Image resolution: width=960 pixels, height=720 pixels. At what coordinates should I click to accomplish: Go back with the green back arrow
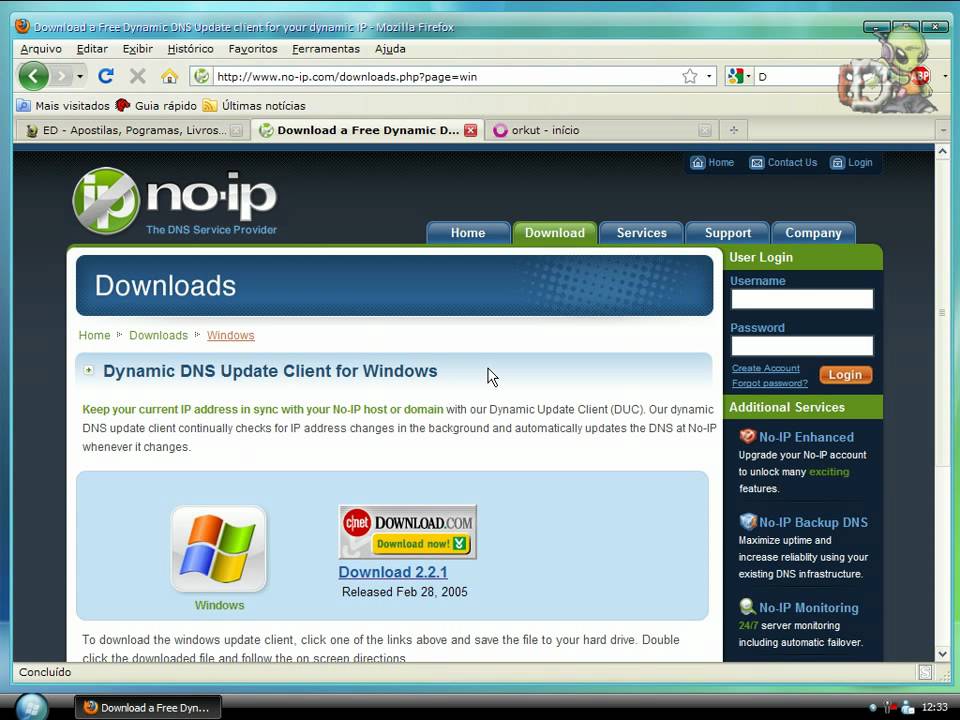34,77
